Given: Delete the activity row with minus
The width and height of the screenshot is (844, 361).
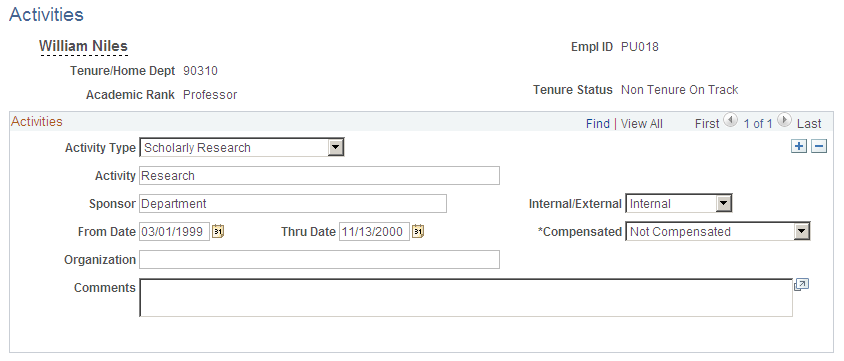Looking at the screenshot, I should tap(819, 146).
